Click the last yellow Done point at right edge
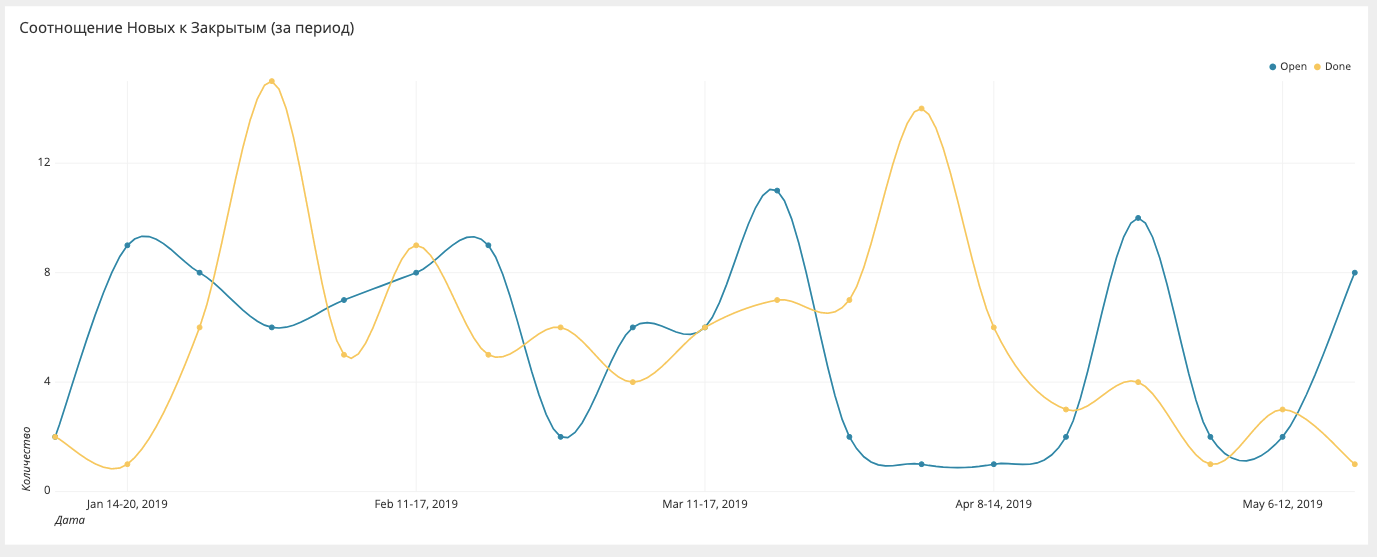The height and width of the screenshot is (557, 1377). coord(1355,464)
